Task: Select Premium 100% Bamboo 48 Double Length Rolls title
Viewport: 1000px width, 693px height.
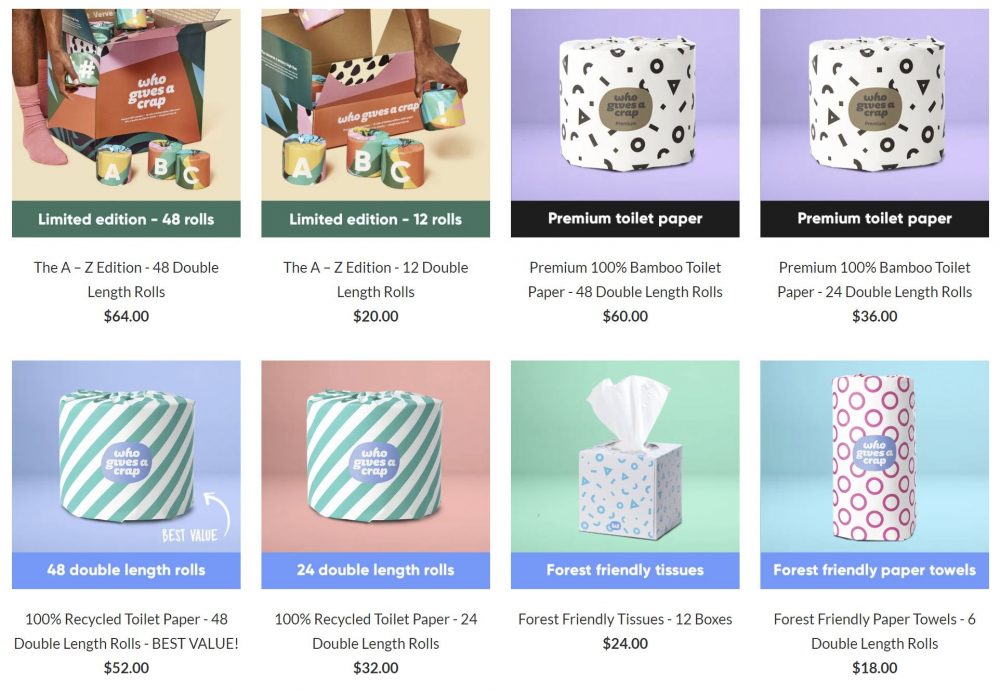Action: 625,279
